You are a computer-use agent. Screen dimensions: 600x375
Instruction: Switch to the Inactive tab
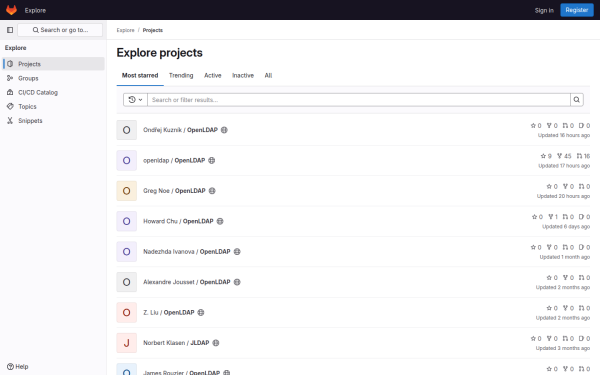click(243, 75)
